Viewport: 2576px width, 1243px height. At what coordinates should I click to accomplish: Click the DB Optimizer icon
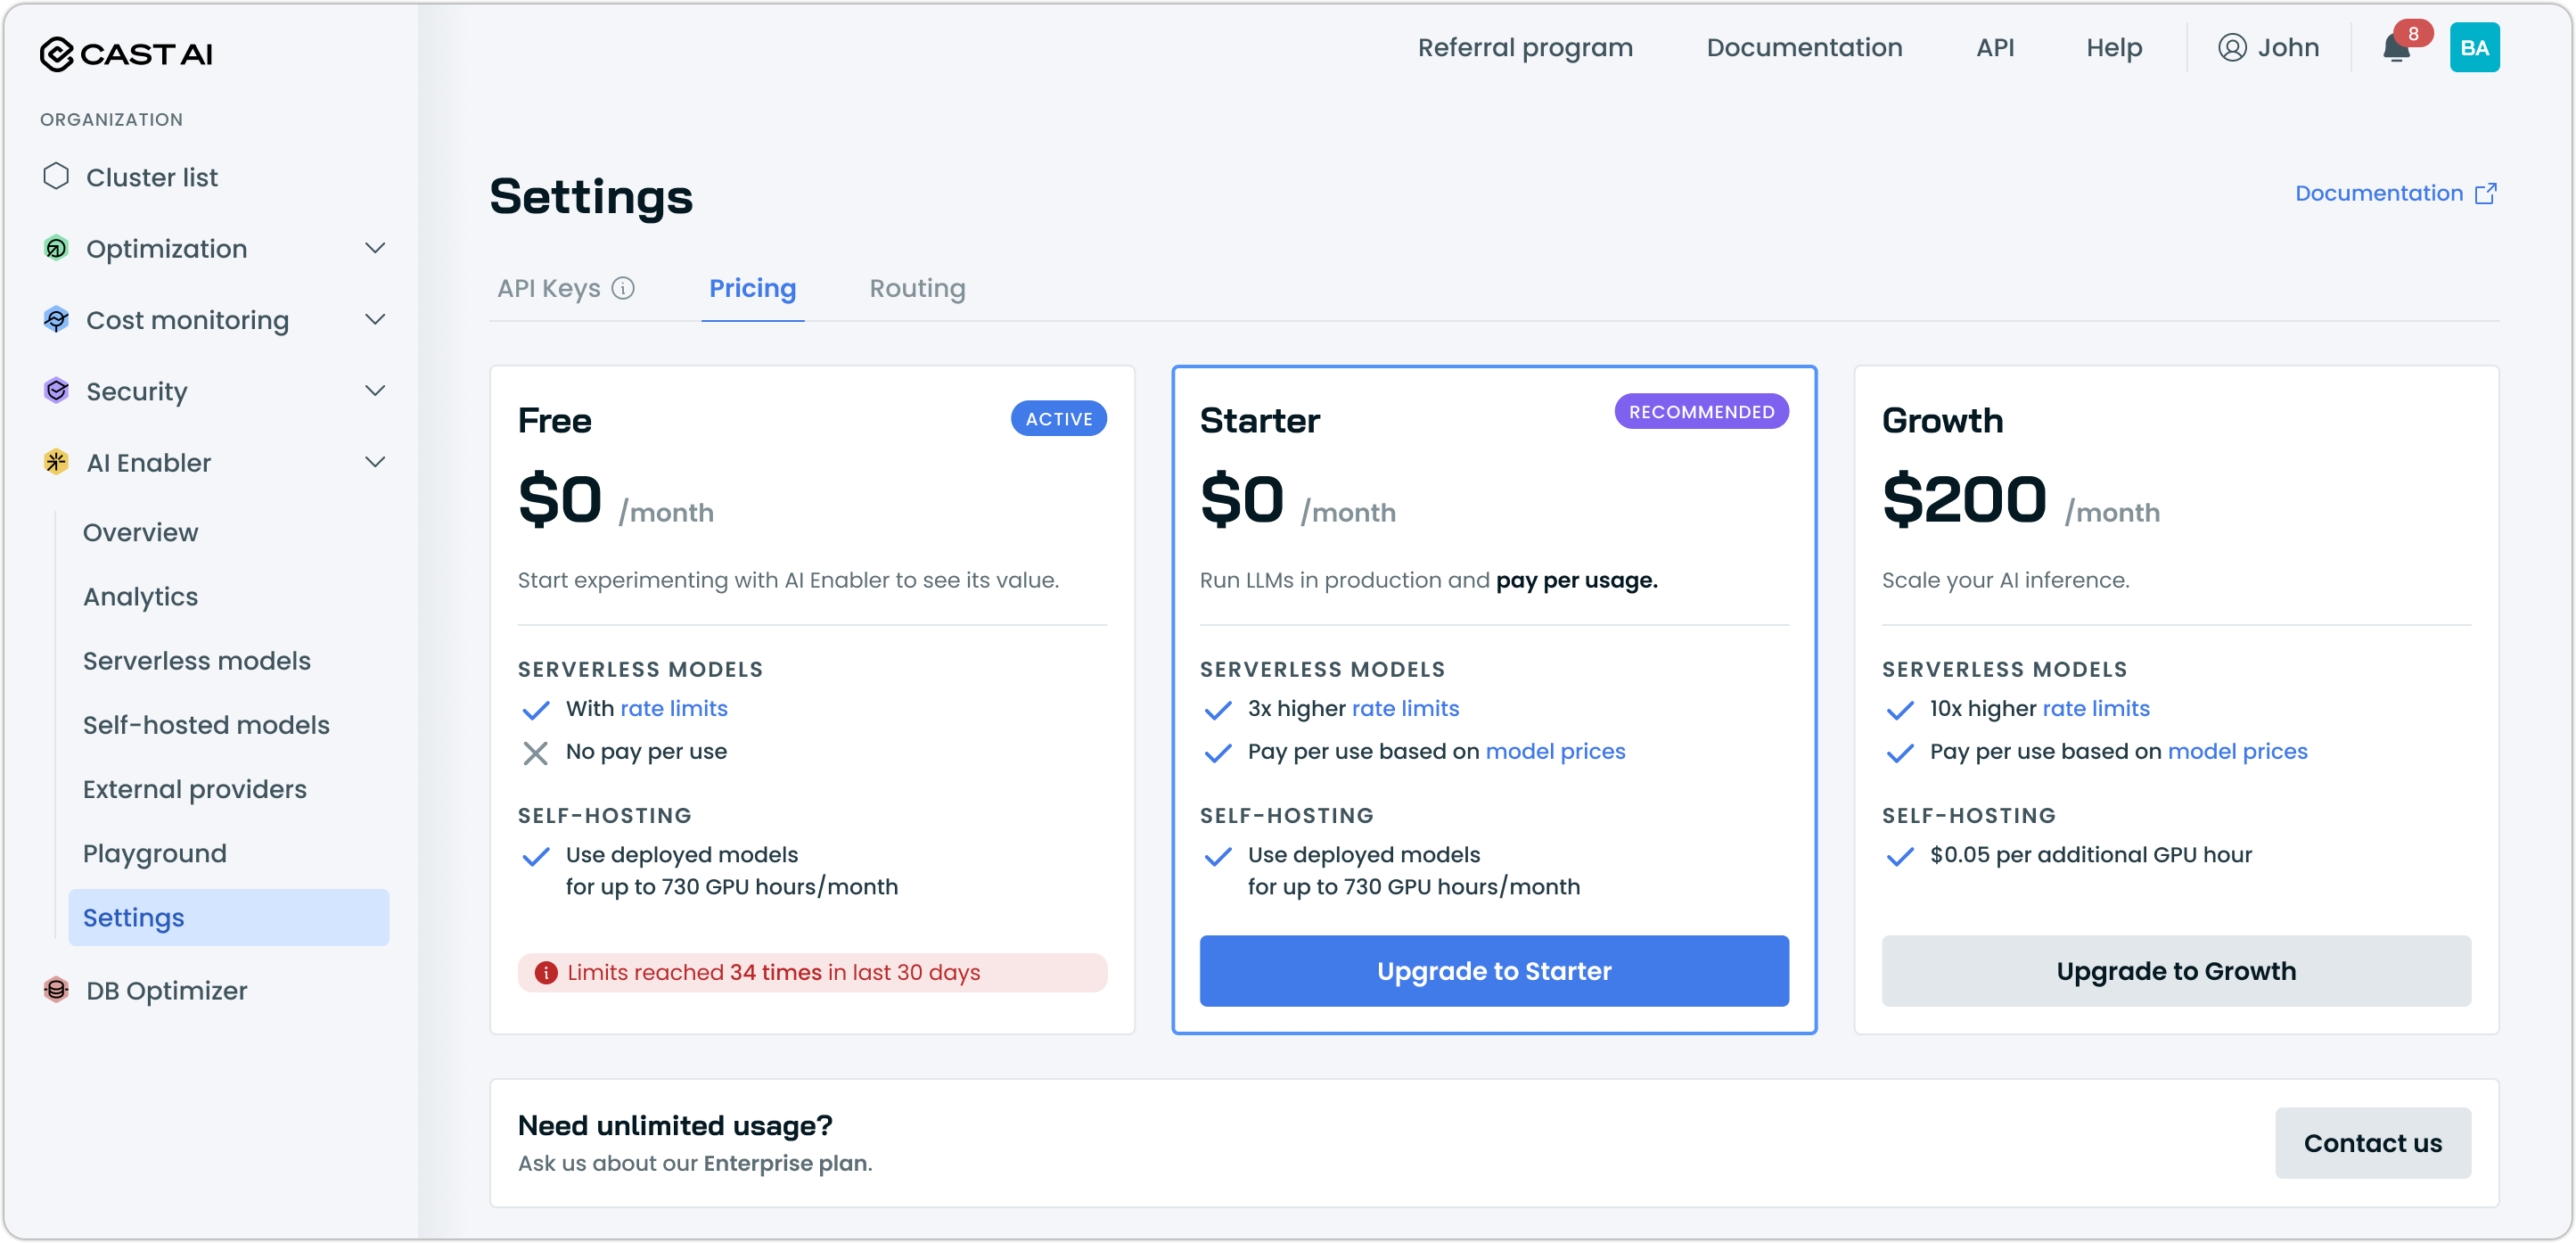(56, 989)
